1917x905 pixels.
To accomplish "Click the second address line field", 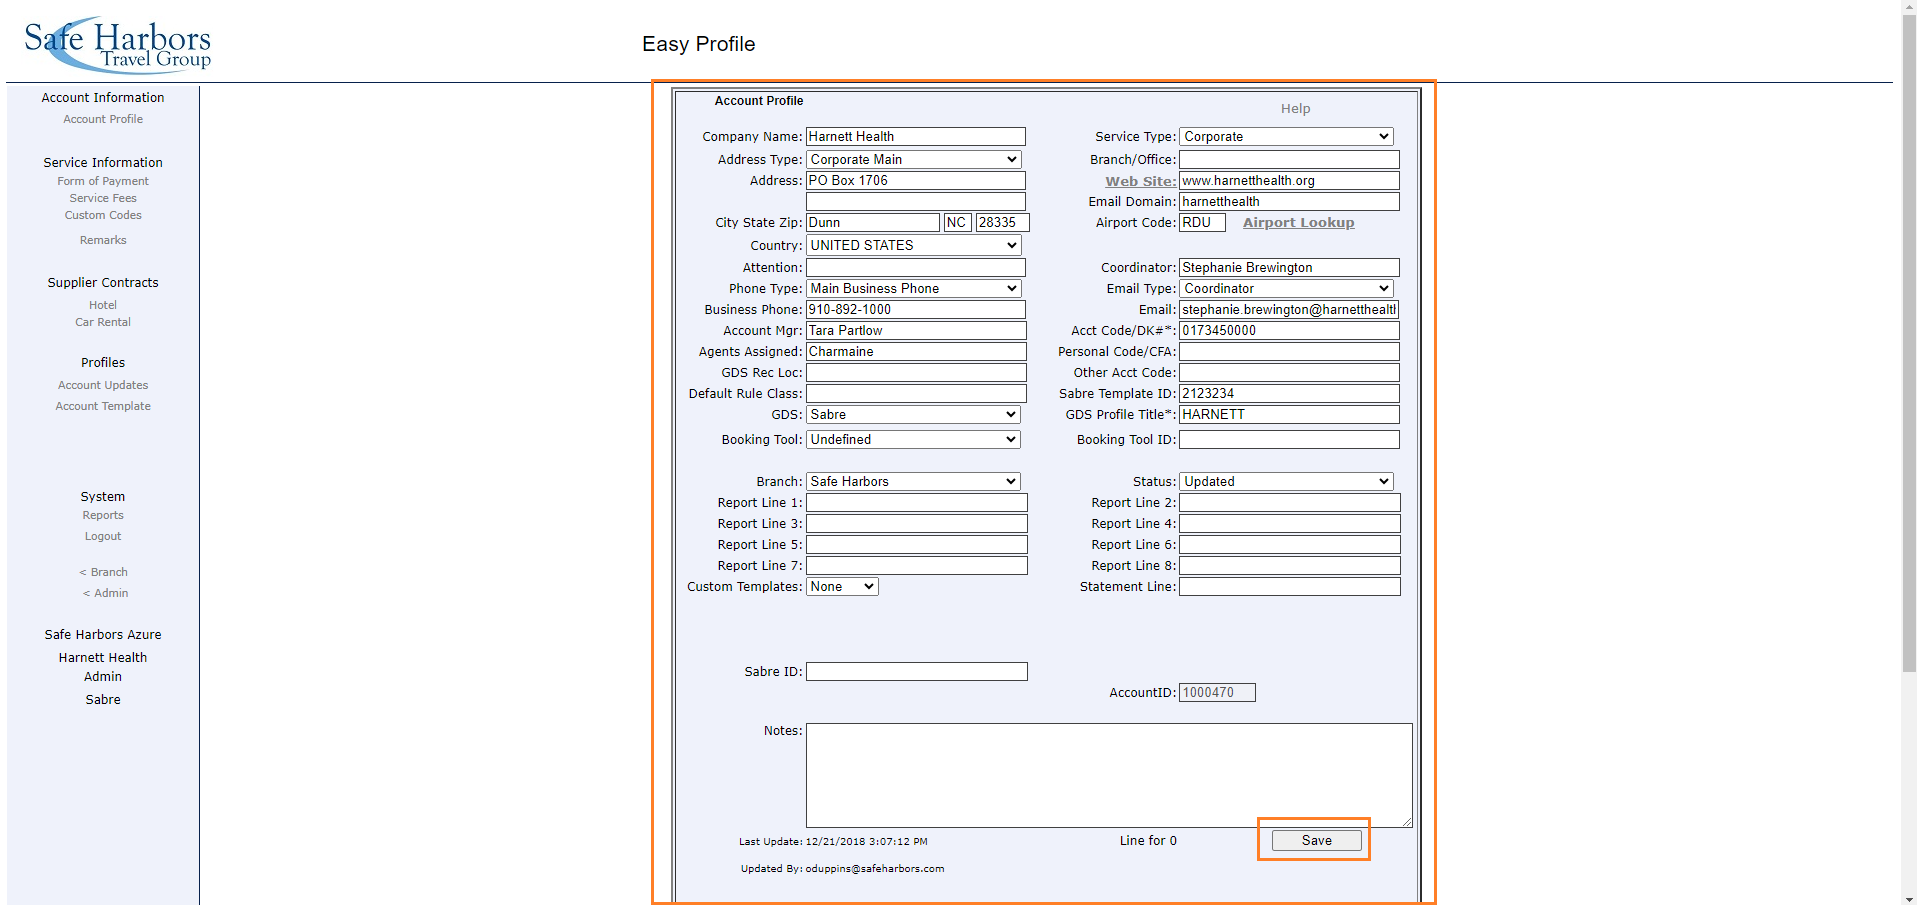I will [916, 202].
